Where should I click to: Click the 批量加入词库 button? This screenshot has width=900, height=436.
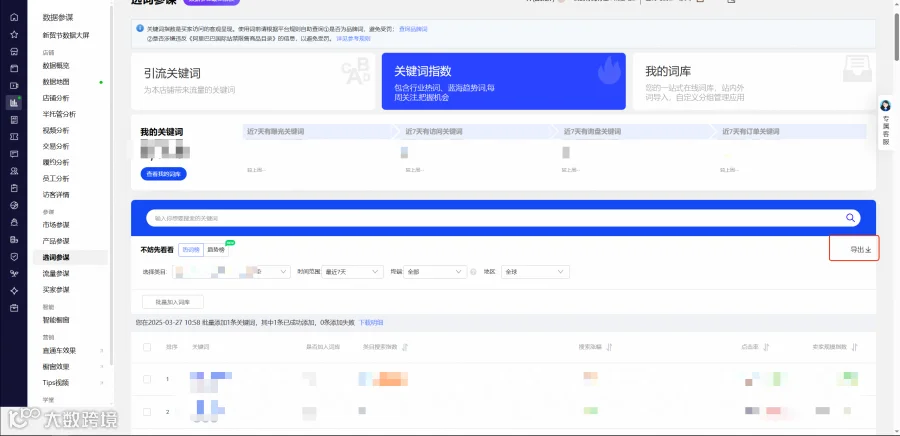173,302
